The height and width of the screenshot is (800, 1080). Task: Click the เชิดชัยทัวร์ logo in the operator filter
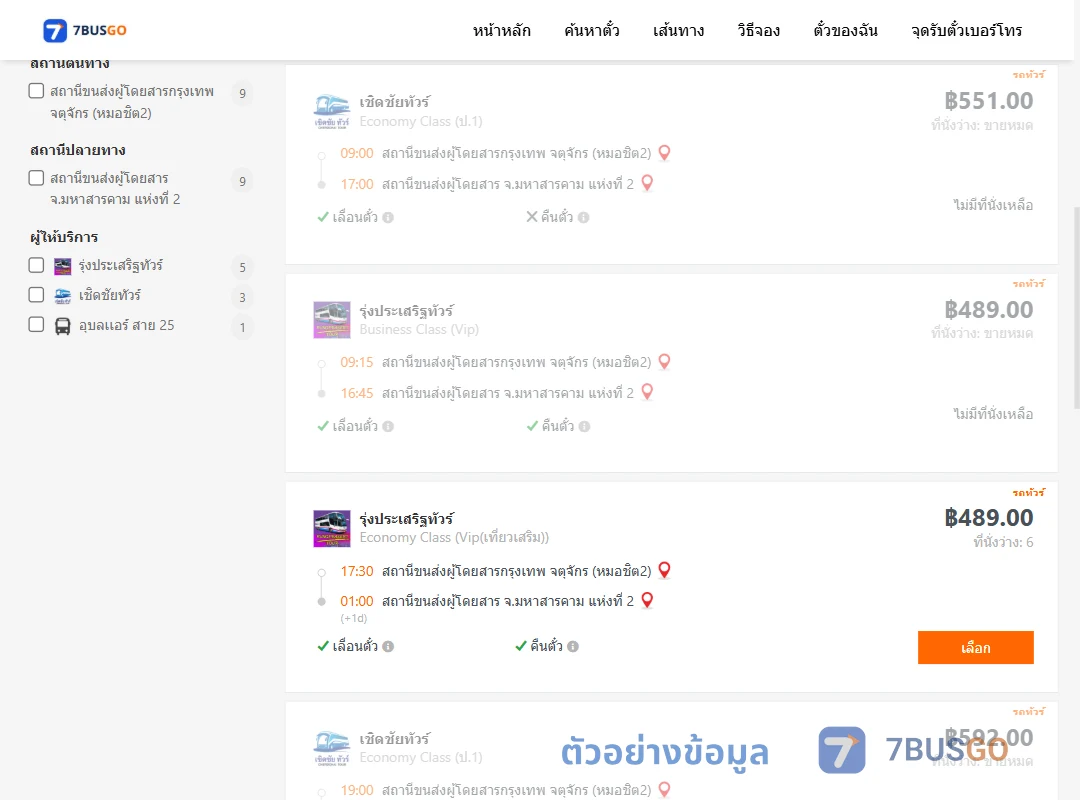click(x=63, y=296)
